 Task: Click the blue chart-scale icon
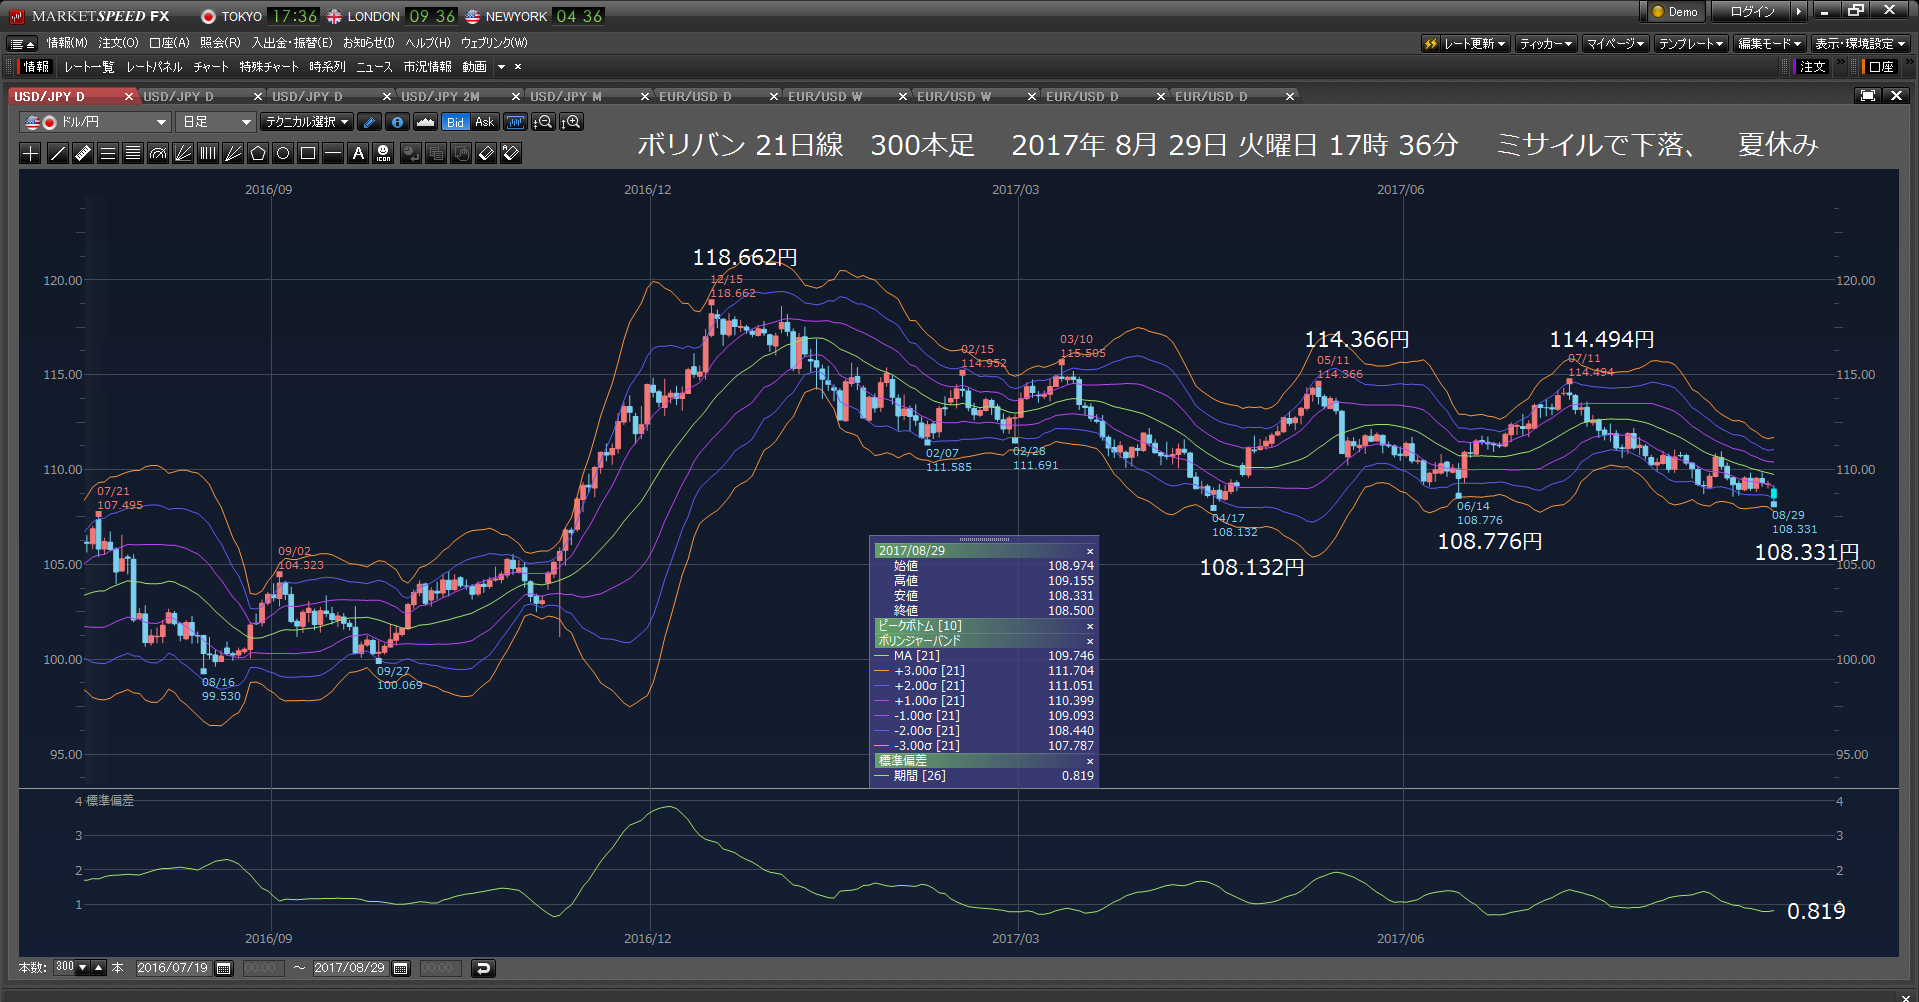515,122
